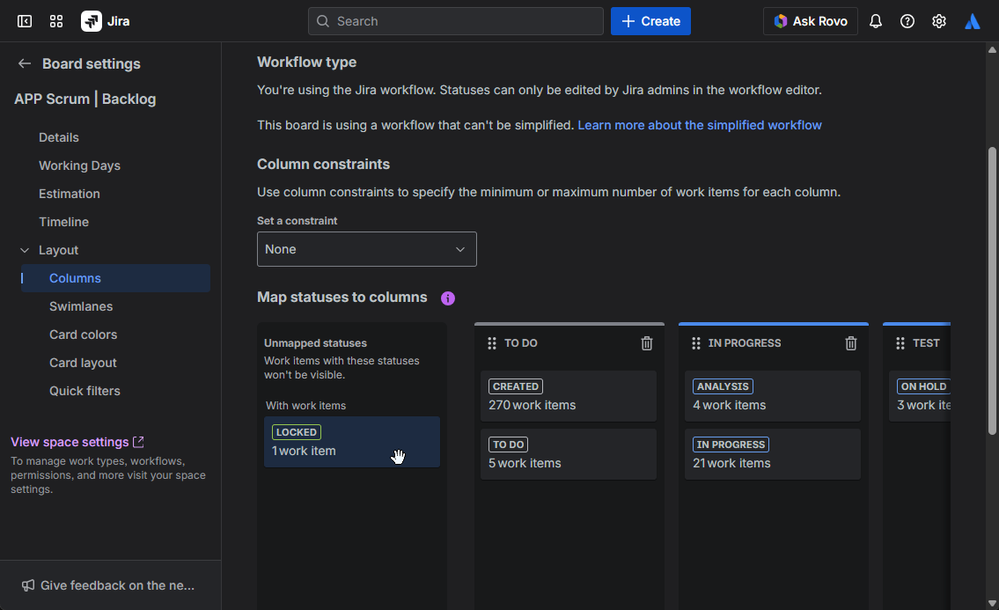Screen dimensions: 999x610
Task: Click the feedback megaphone icon
Action: click(28, 585)
